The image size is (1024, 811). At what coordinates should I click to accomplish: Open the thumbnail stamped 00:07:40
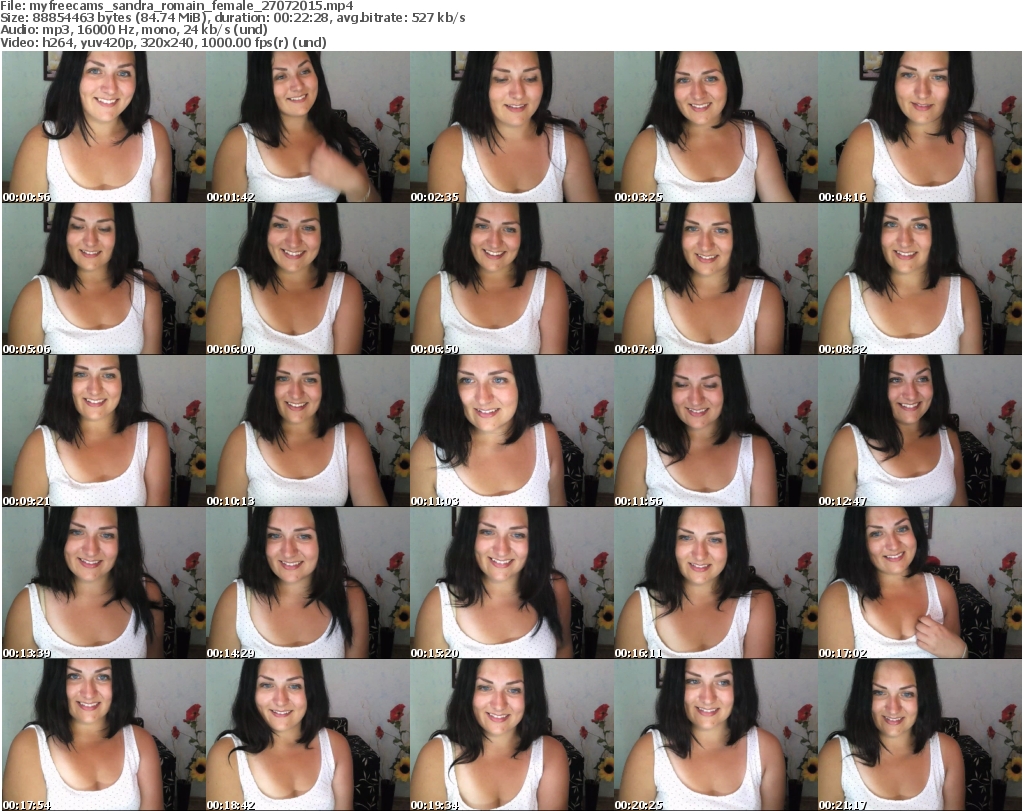pyautogui.click(x=716, y=279)
